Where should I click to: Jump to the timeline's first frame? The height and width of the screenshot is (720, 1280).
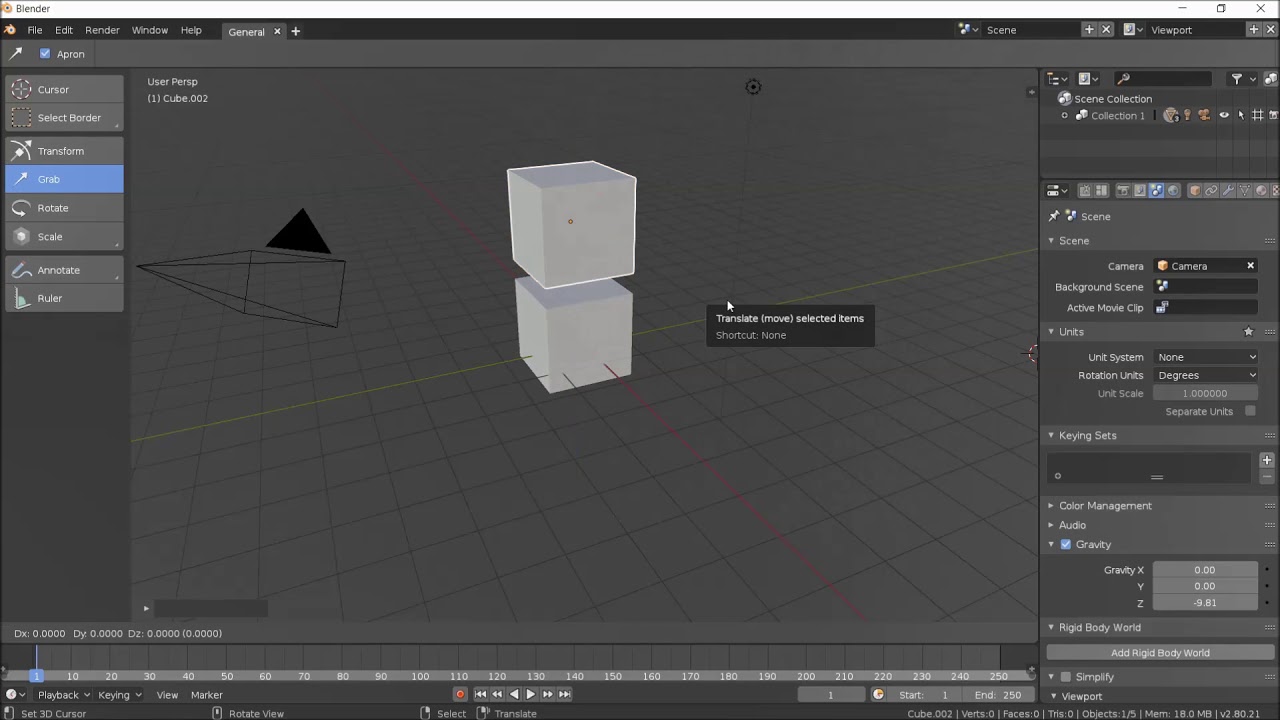coord(480,694)
